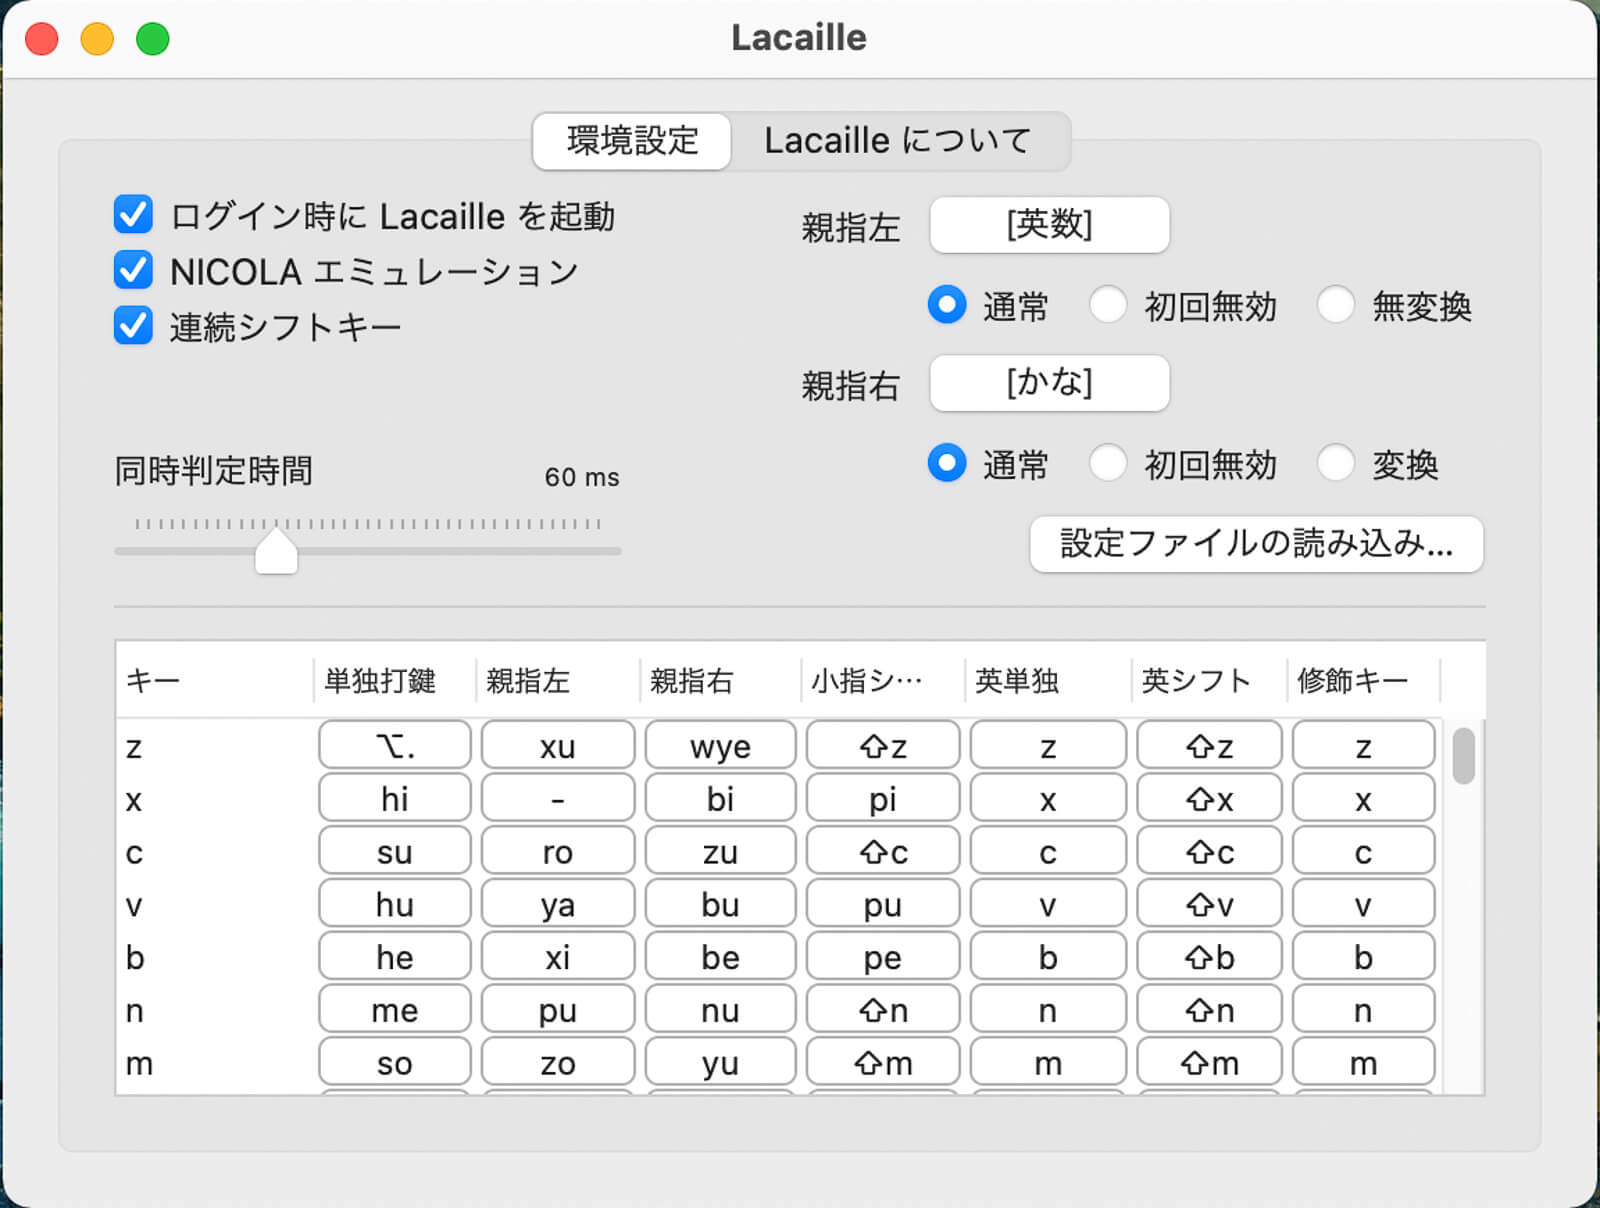
Task: Click the 親指左 column header
Action: point(557,680)
